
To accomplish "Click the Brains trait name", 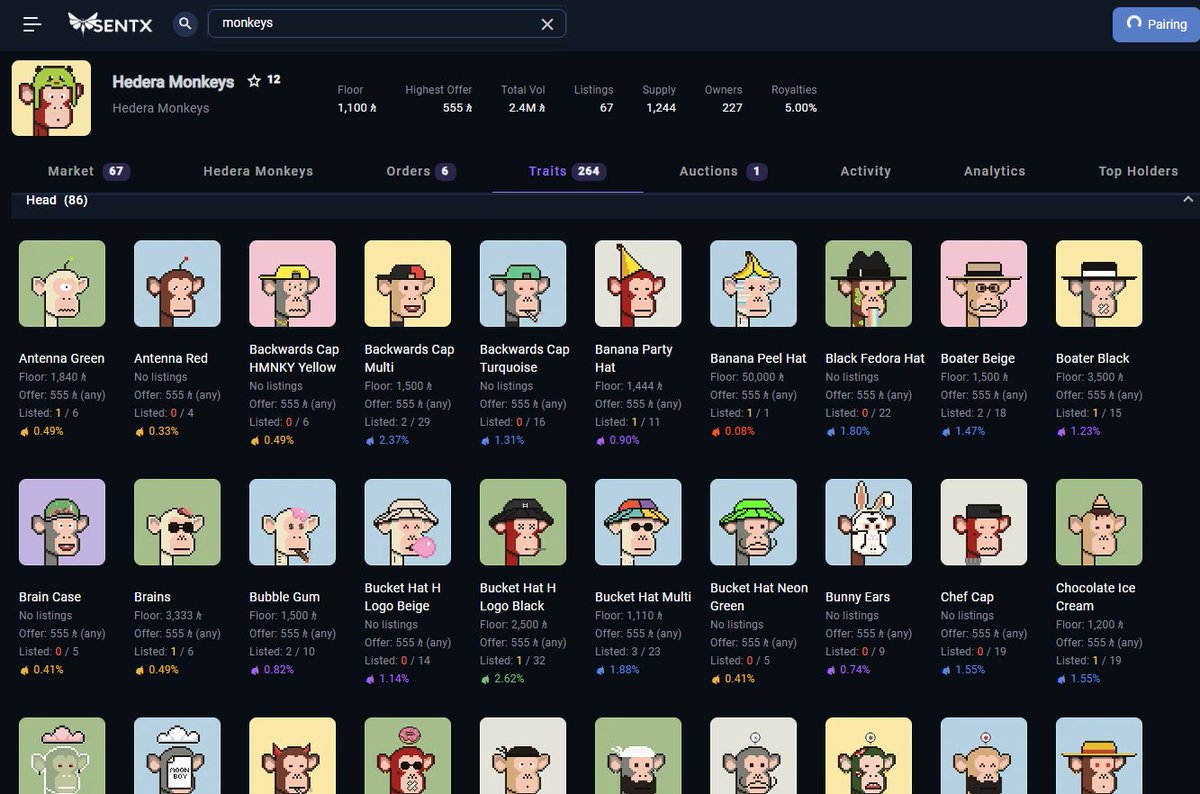I will coord(152,597).
